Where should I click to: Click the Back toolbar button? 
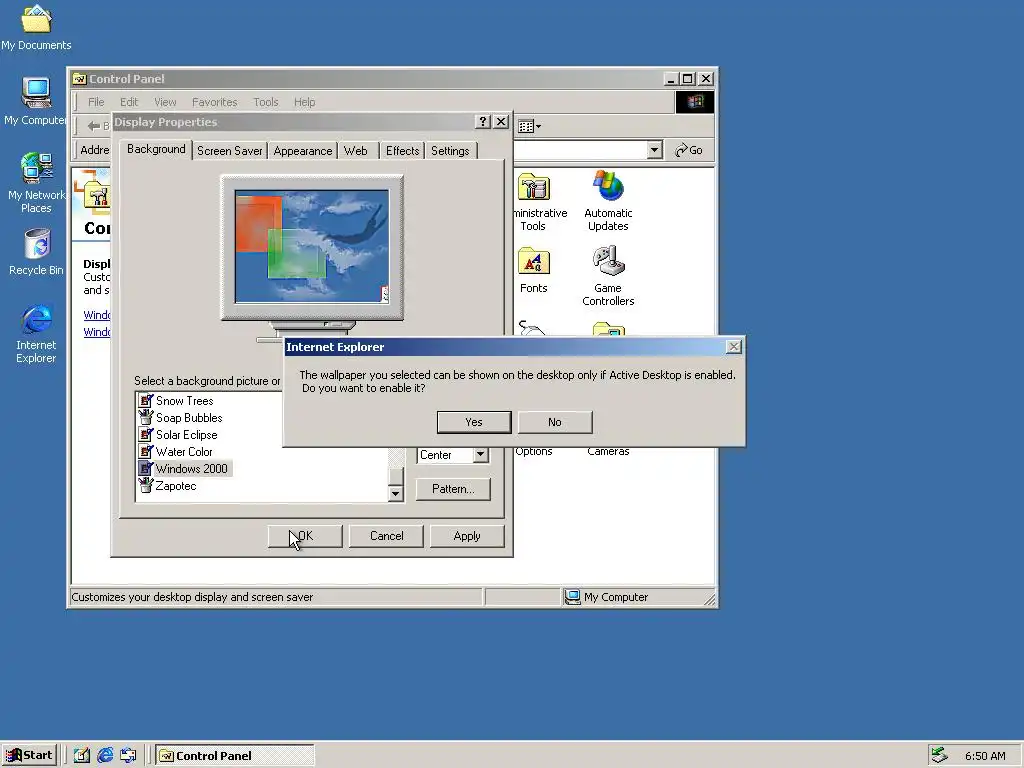click(x=97, y=125)
